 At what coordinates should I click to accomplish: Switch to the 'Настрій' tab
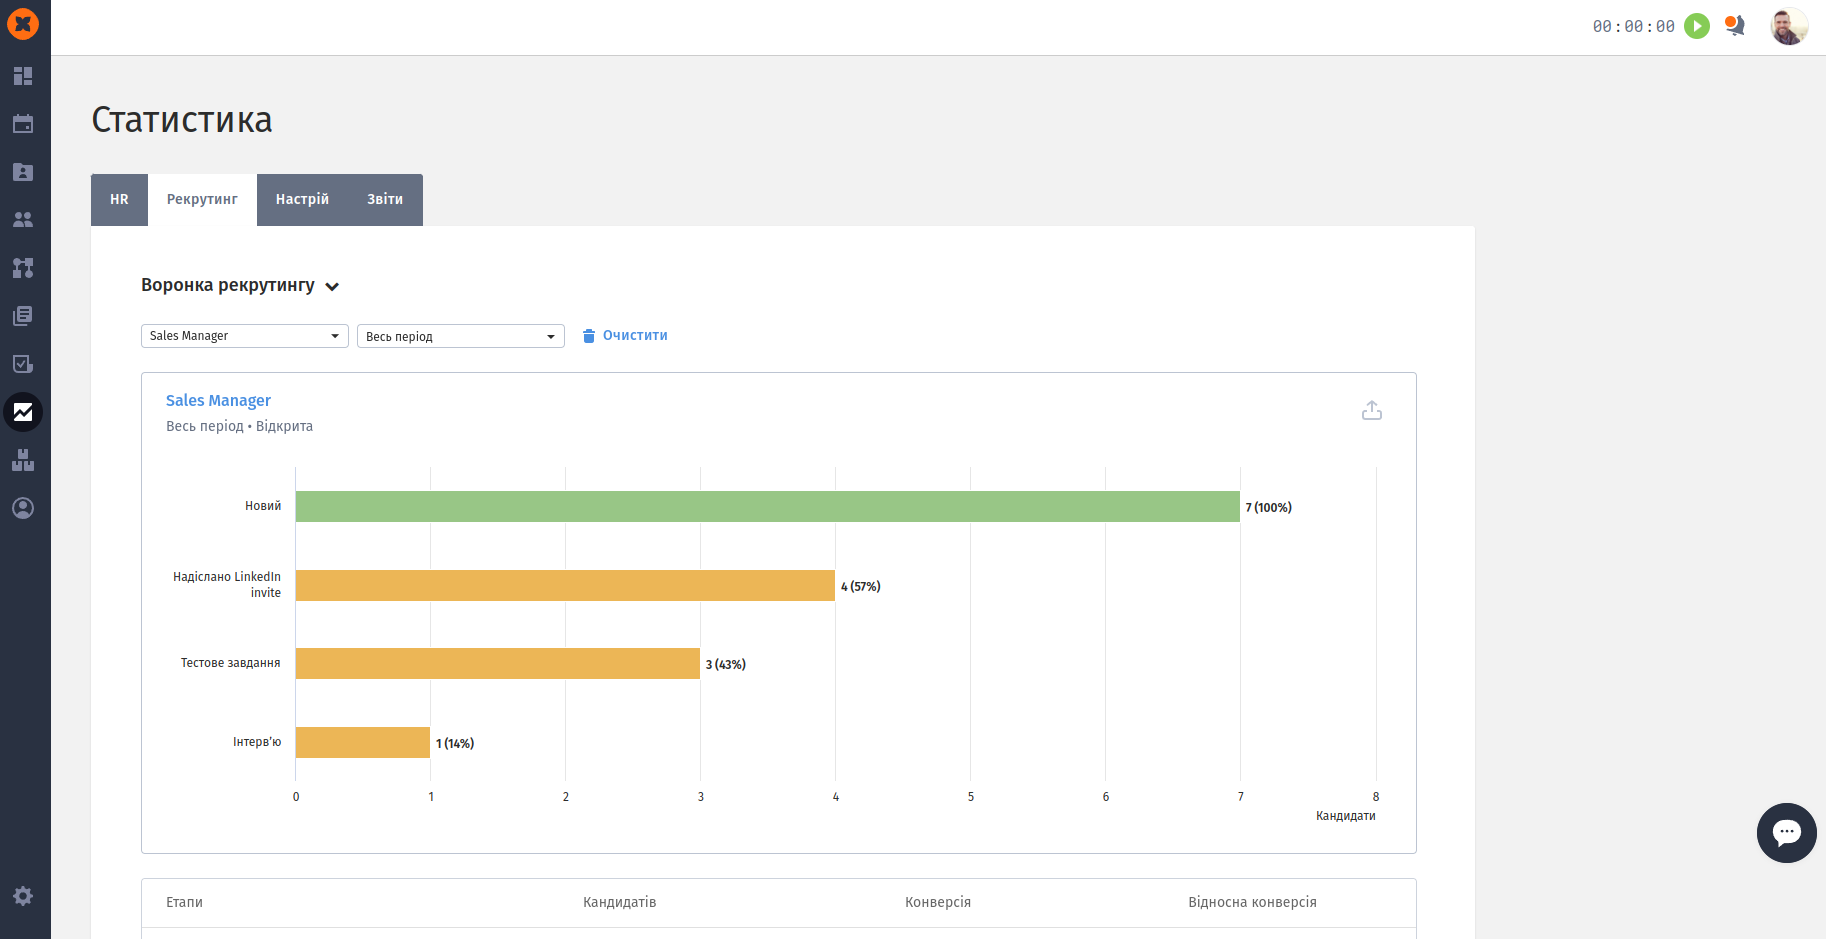point(302,200)
